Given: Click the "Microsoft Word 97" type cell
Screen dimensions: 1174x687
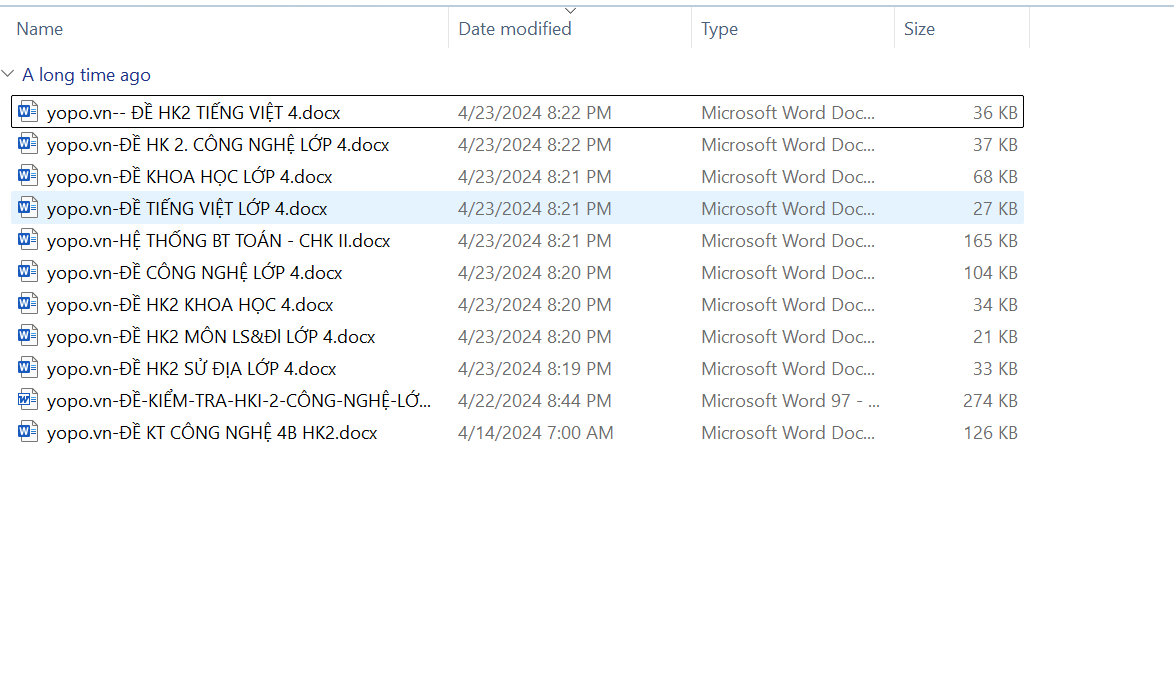Looking at the screenshot, I should [789, 401].
